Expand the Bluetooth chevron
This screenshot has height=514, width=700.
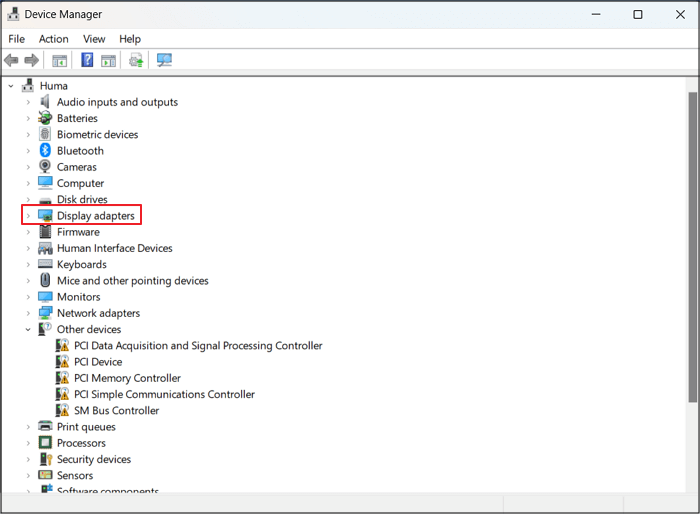[x=28, y=151]
